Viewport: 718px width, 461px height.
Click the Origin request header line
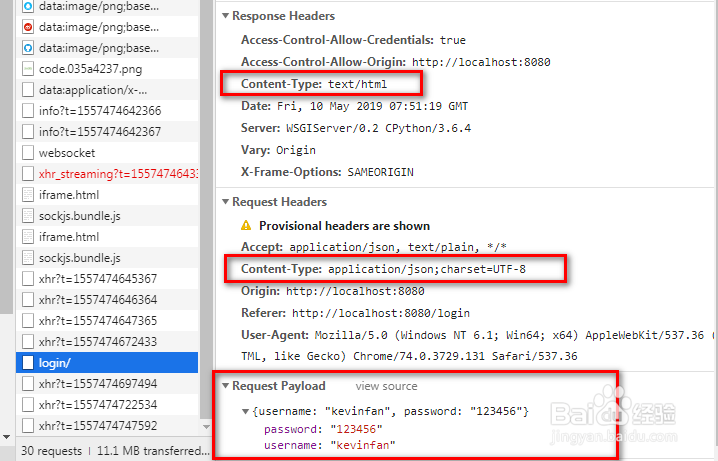(x=333, y=291)
